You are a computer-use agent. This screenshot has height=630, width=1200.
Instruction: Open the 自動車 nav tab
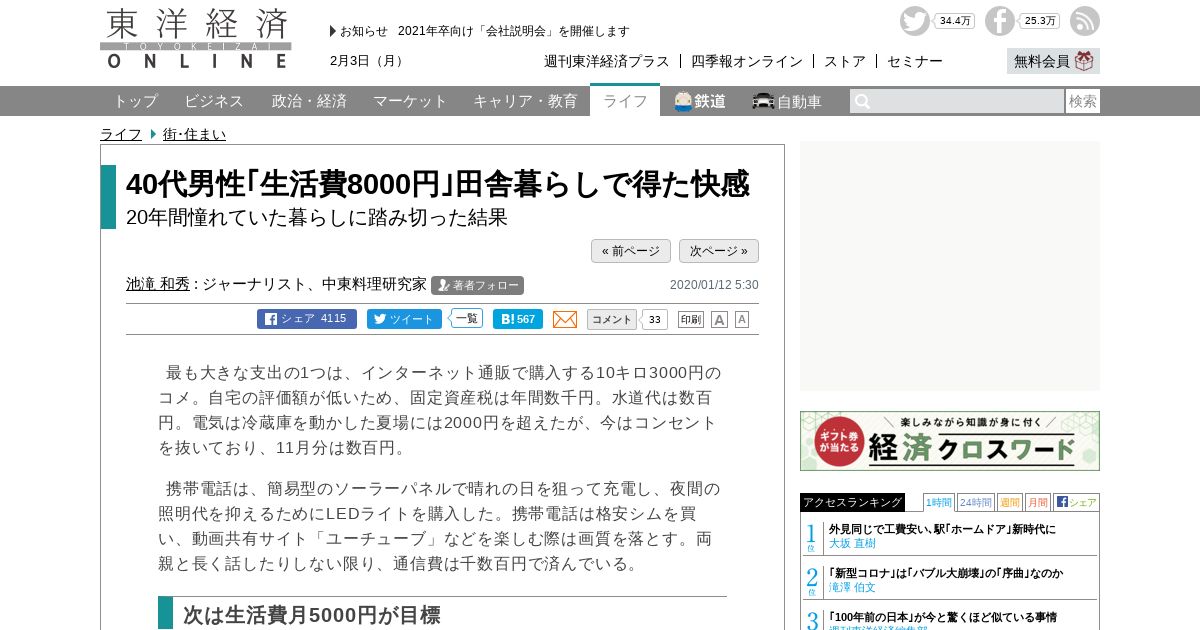[787, 101]
